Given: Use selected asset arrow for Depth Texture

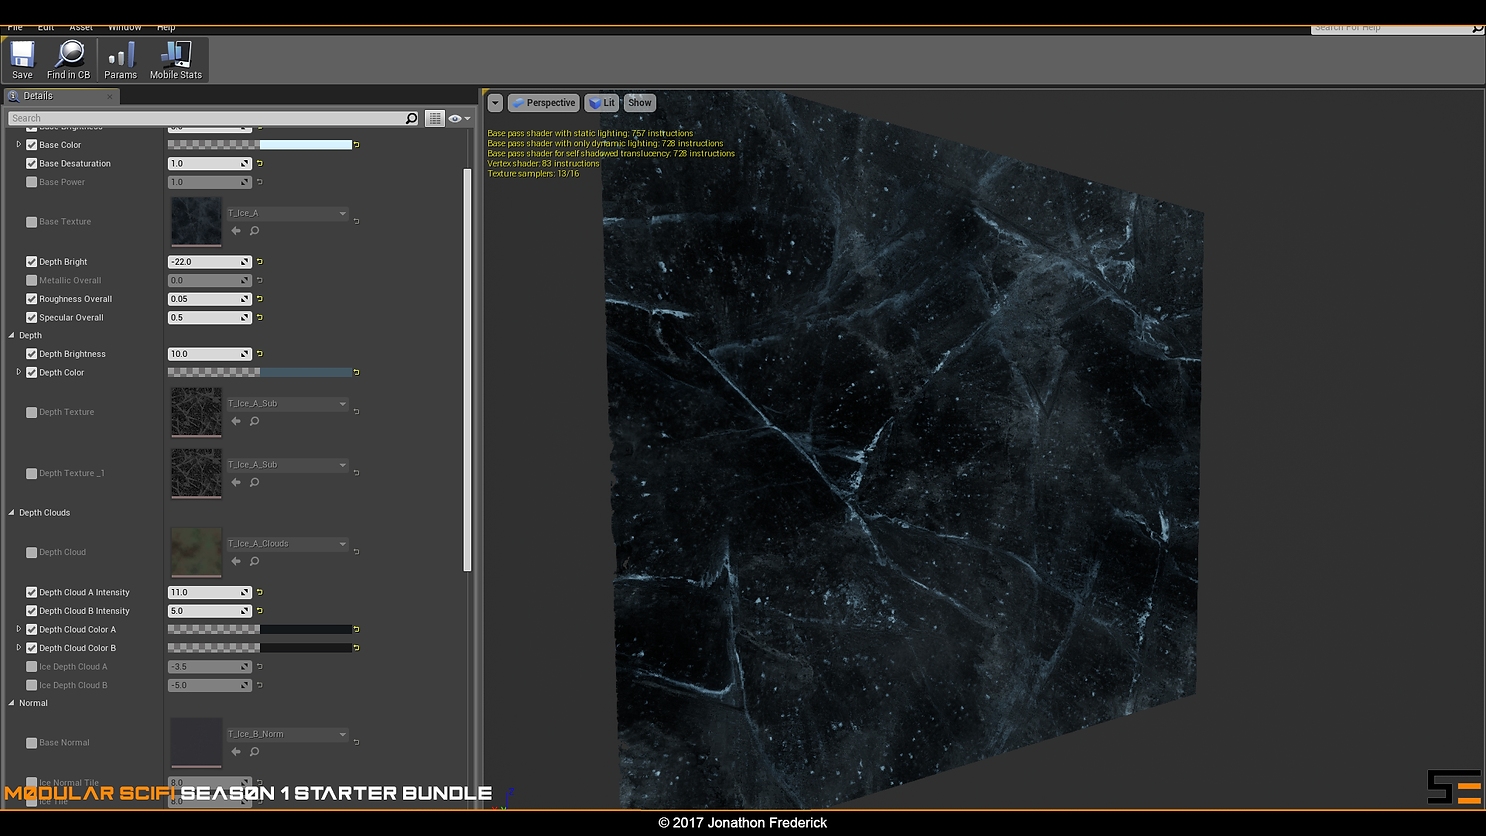Looking at the screenshot, I should (x=236, y=421).
